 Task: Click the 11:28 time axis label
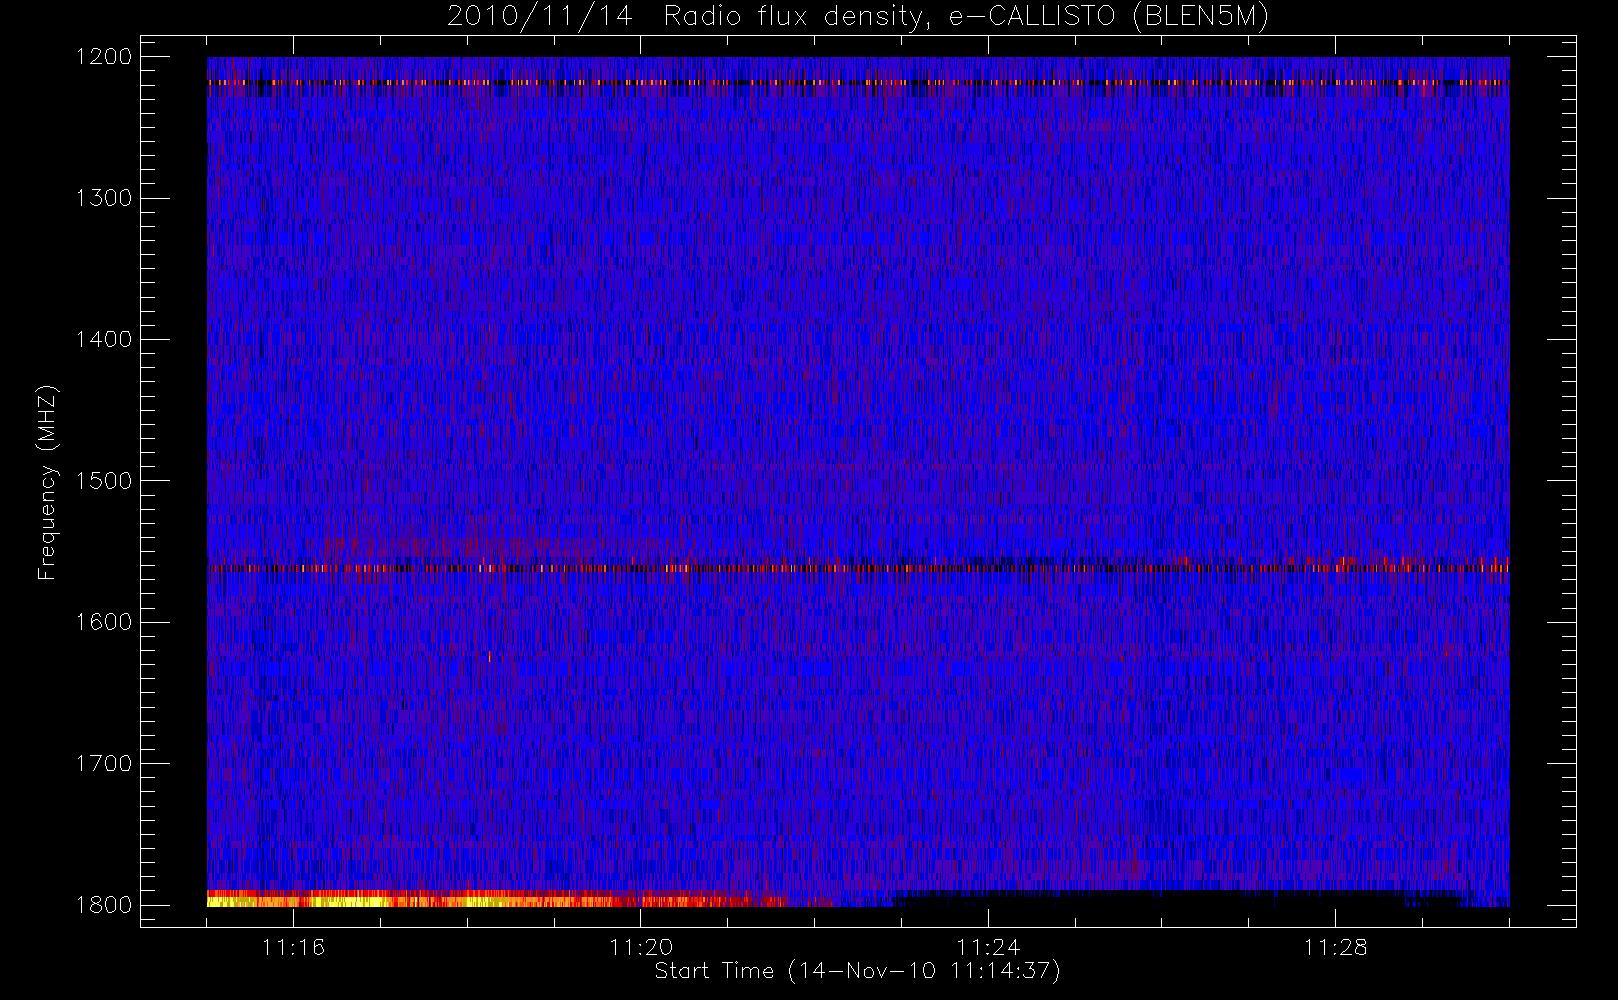[1335, 947]
